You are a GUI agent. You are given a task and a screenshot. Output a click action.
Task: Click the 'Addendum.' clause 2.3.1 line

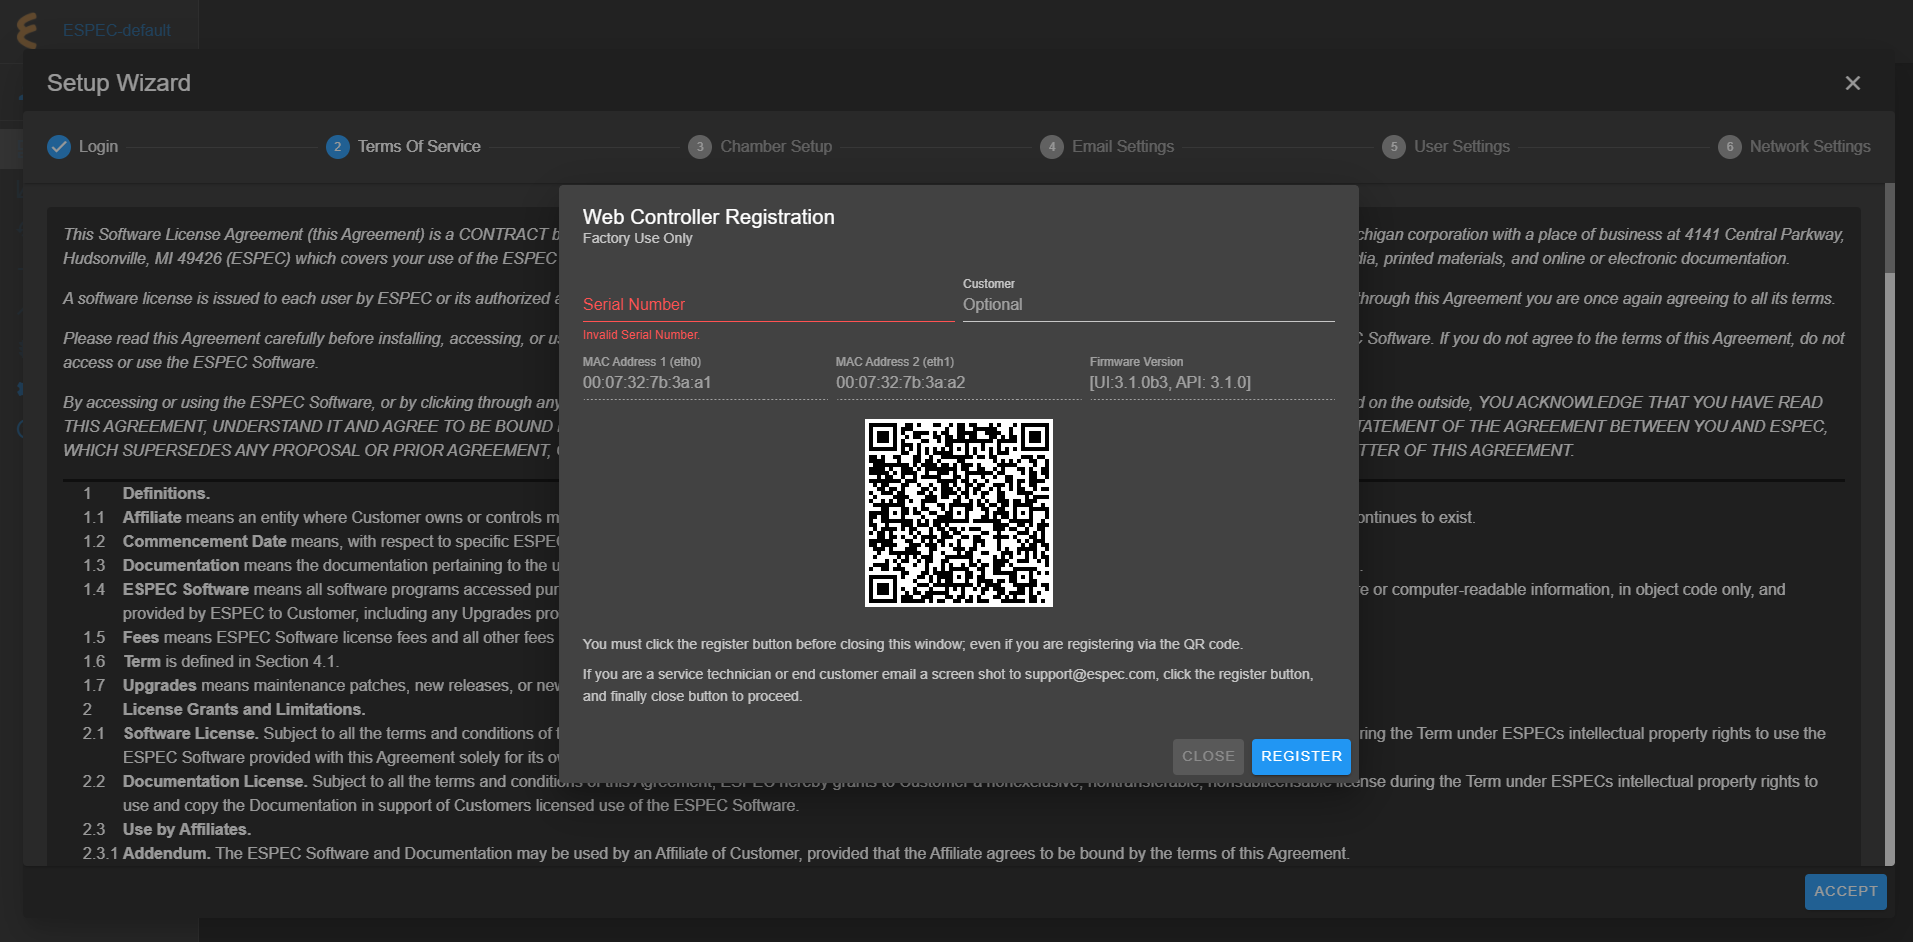click(736, 853)
